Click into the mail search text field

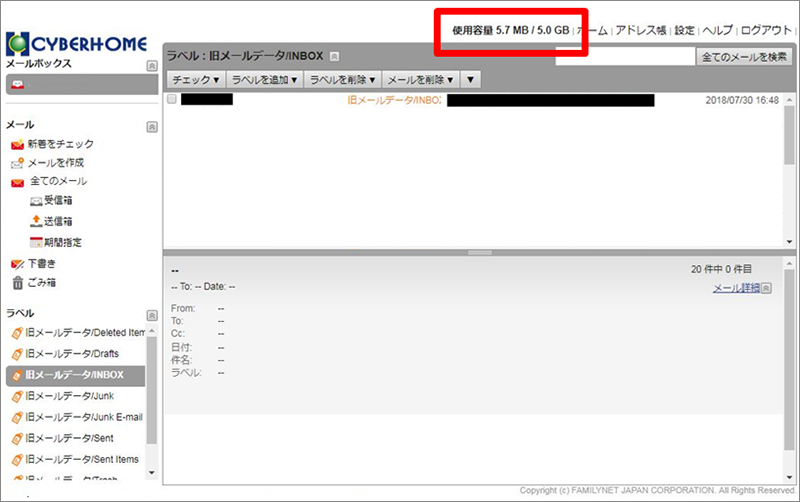point(625,57)
